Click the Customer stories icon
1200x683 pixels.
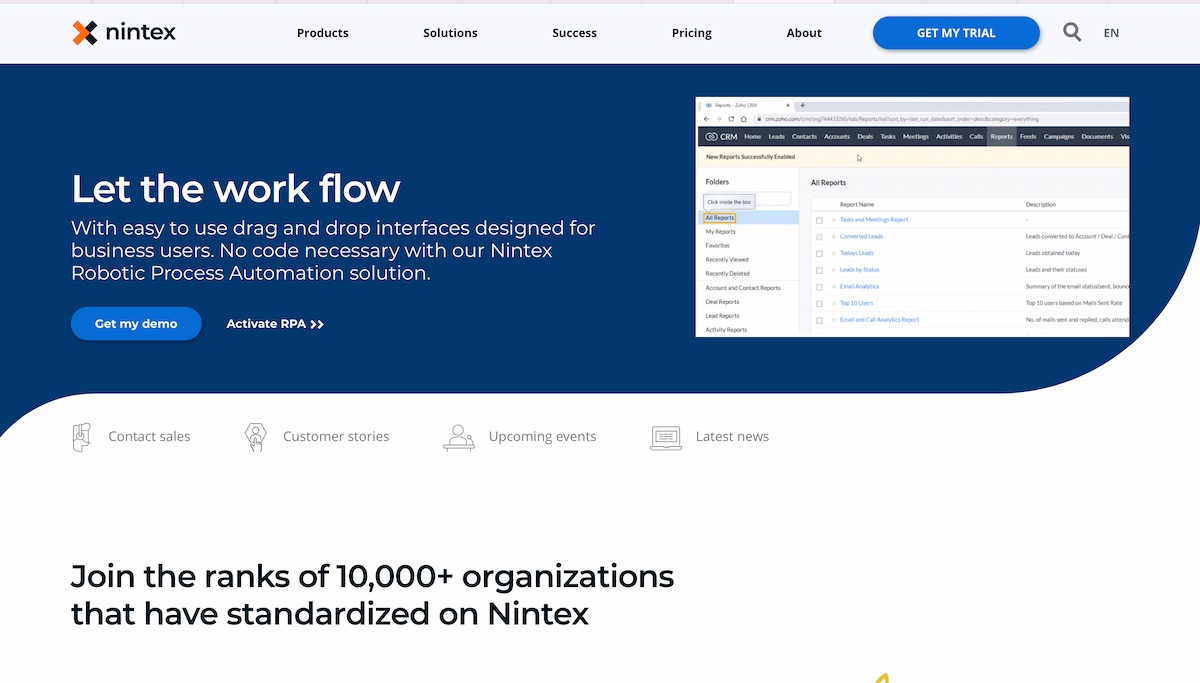coord(255,437)
